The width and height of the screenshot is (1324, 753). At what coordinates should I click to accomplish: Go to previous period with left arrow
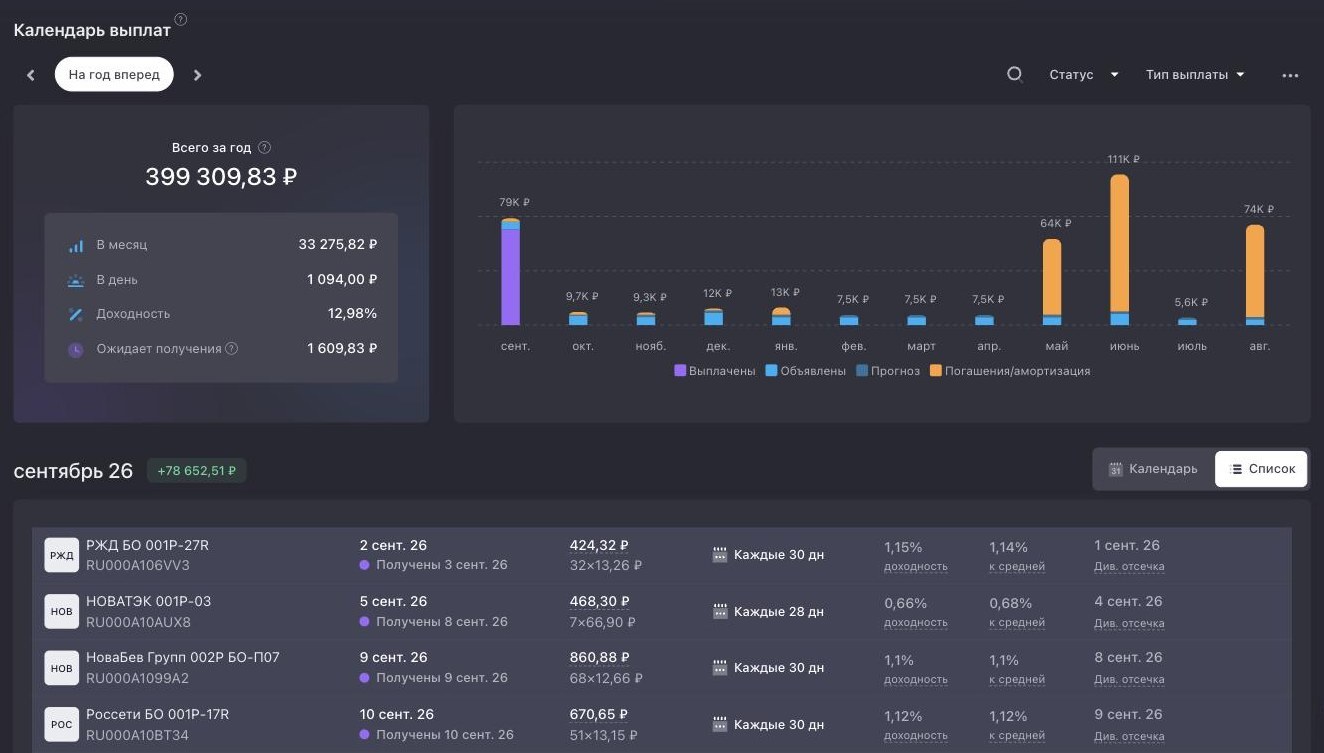(31, 75)
